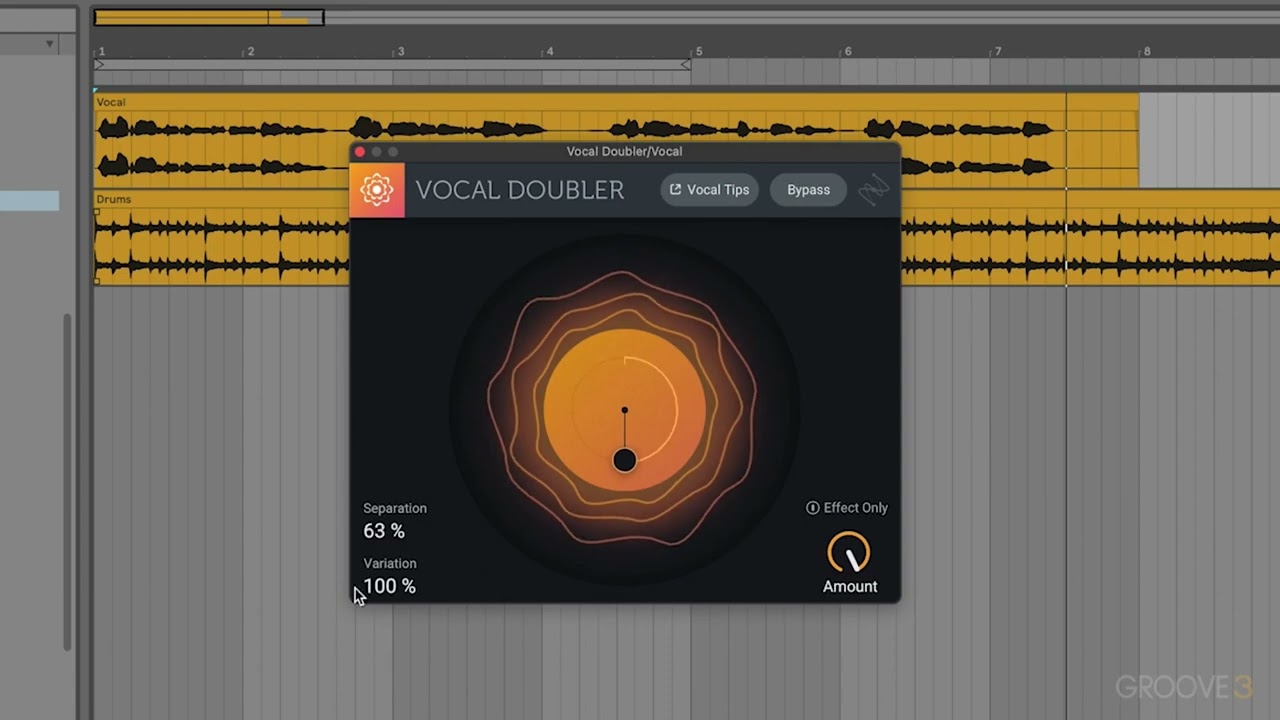
Task: Click the arrangement overview bar at top
Action: [209, 17]
